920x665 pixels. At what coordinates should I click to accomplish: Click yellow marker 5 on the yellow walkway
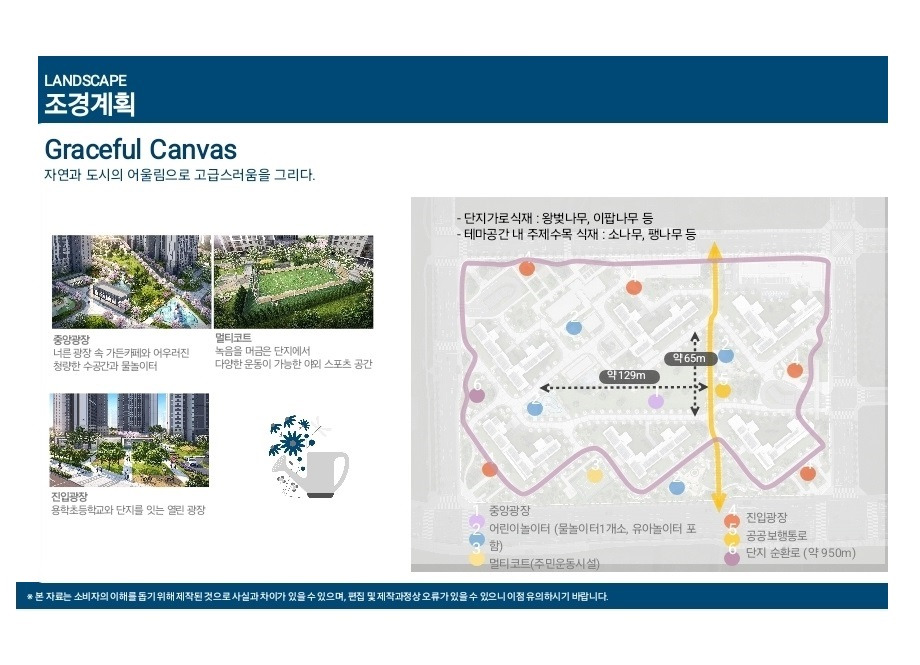click(723, 390)
